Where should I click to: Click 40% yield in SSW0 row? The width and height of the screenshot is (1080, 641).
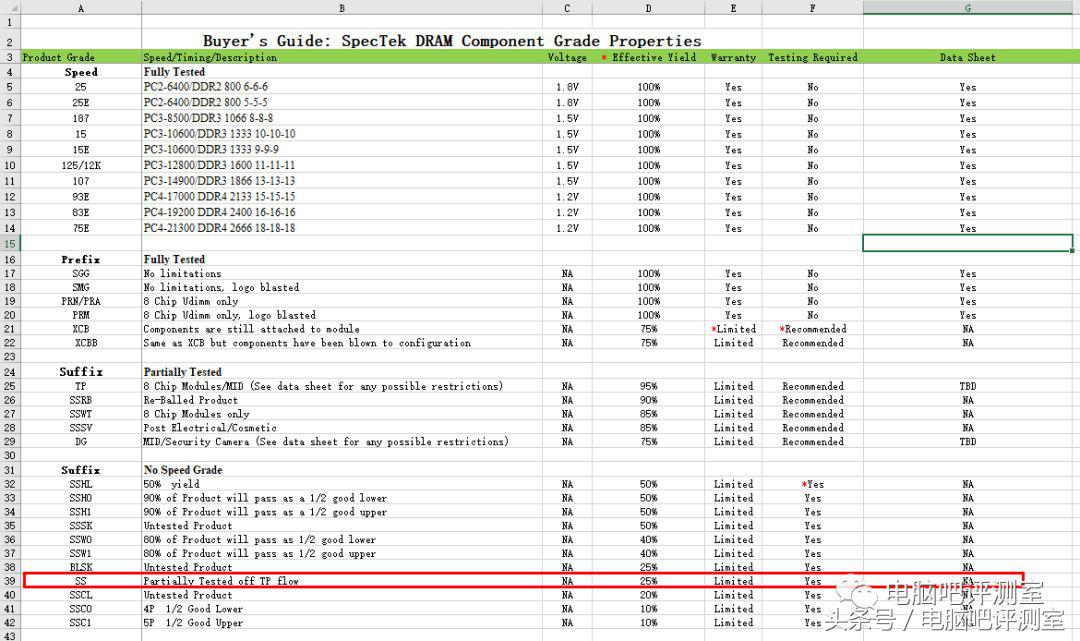(x=648, y=539)
